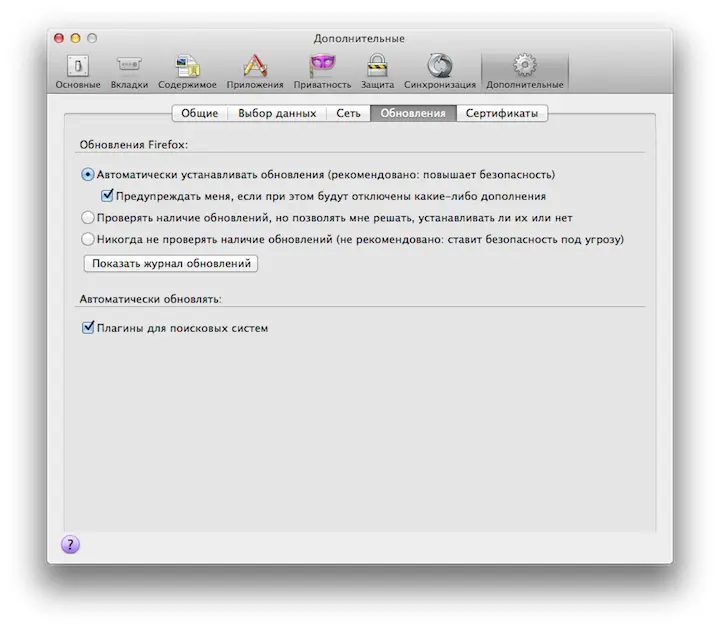Open the Приложения preferences pane icon
Viewport: 720px width, 629px height.
pos(254,67)
